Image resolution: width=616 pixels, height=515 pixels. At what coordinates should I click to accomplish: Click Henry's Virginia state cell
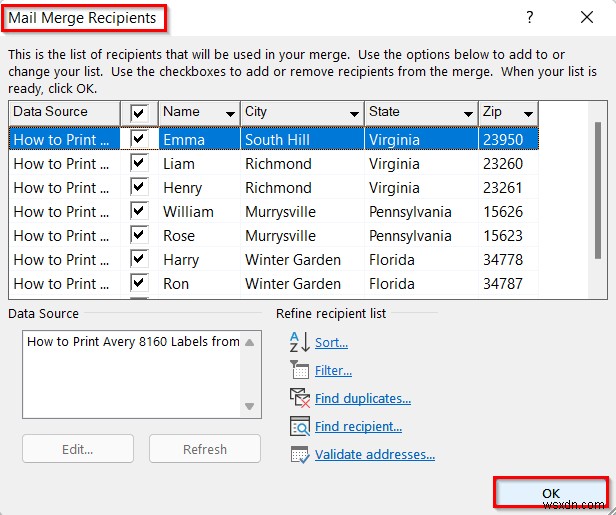click(x=422, y=187)
